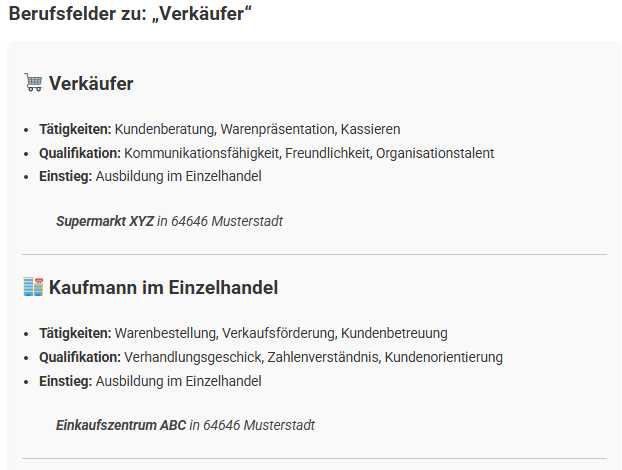The height and width of the screenshot is (470, 622).
Task: Select the Einkaufszentrum ABC employer name
Action: [x=121, y=425]
